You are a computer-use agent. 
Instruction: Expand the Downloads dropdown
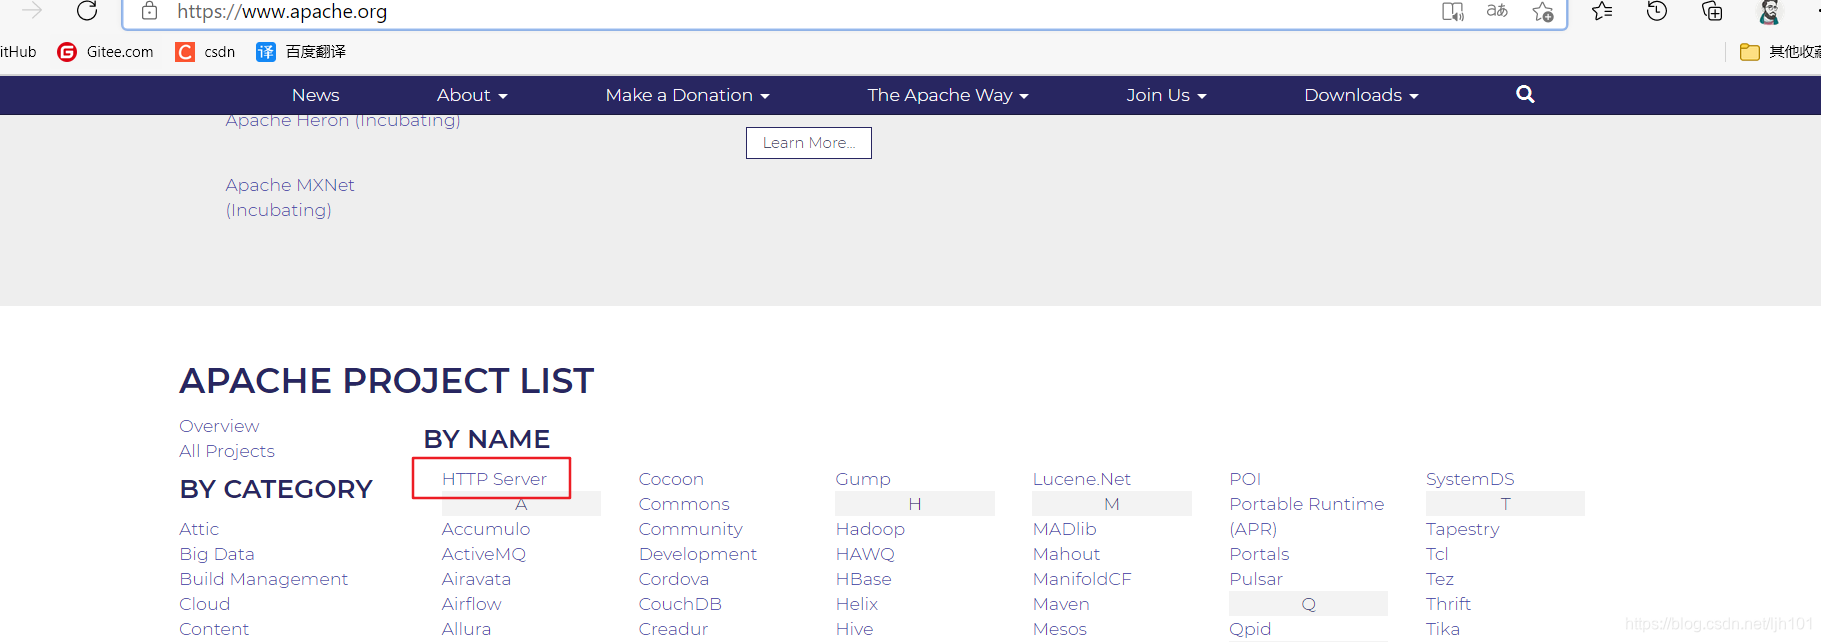point(1361,95)
